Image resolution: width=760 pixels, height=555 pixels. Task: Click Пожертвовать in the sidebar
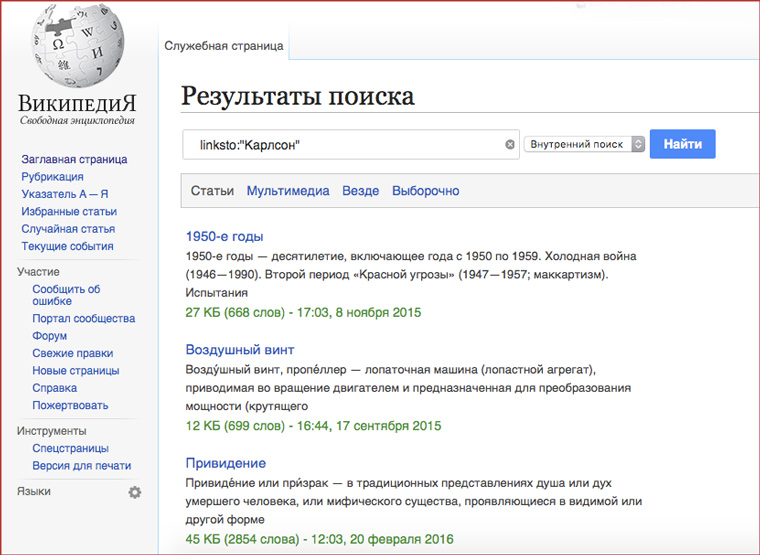click(70, 405)
